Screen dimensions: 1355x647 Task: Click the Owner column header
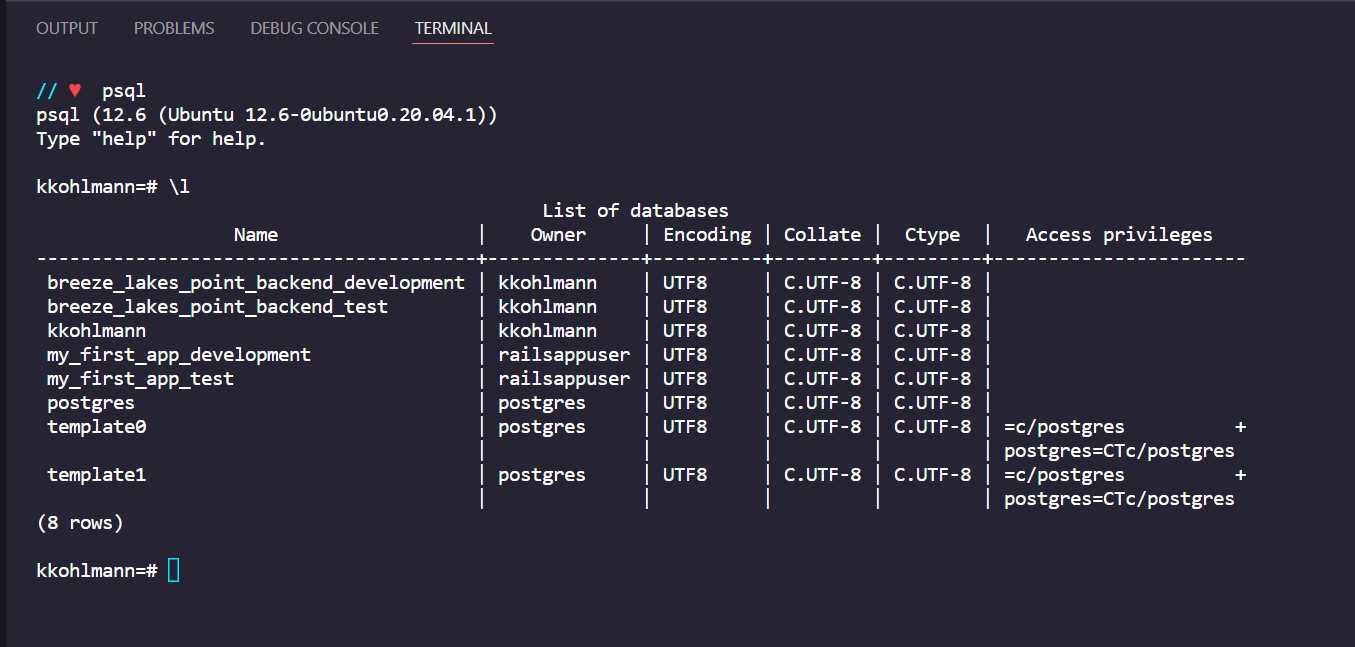click(558, 235)
